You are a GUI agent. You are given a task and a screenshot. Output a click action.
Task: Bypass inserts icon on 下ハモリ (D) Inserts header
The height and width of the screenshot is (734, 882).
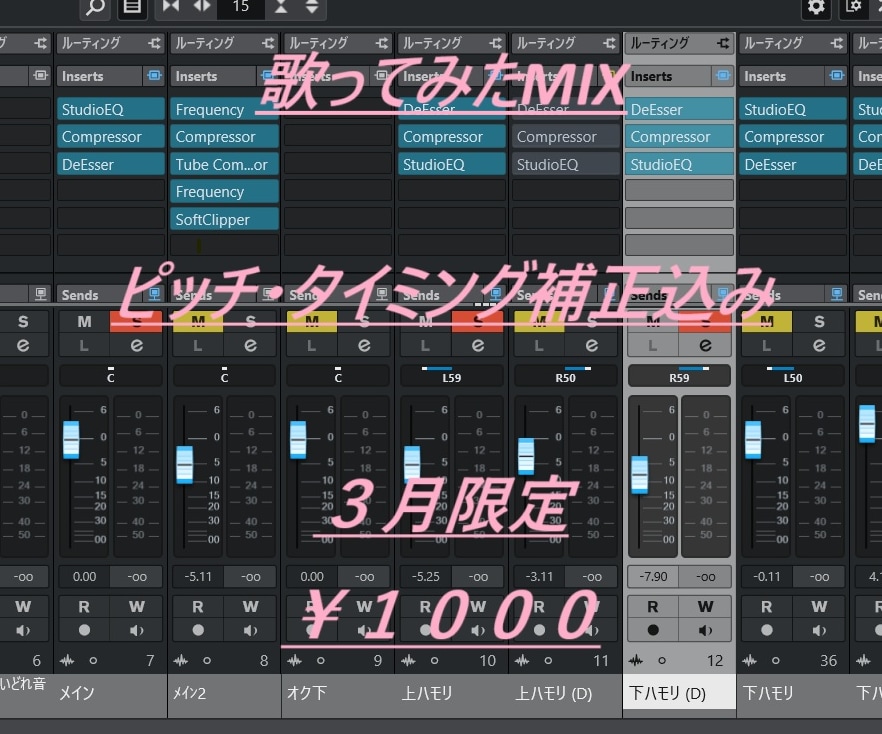[723, 75]
